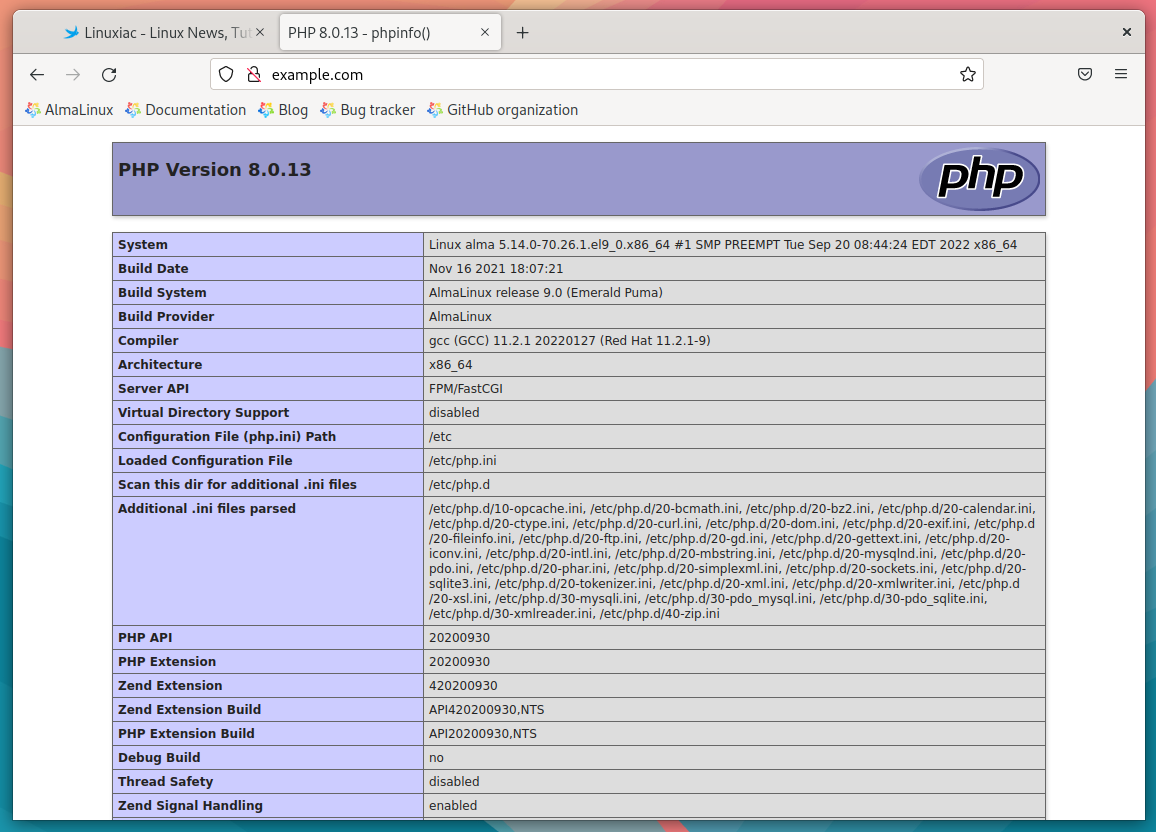Click the Zend Extension label
Viewport: 1156px width, 832px height.
pos(170,685)
